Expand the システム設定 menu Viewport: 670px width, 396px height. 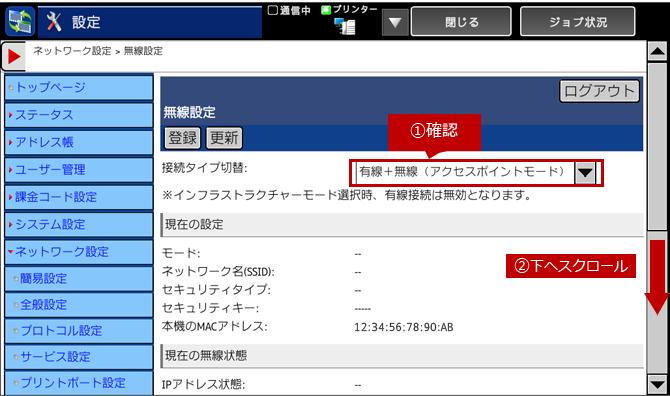[79, 224]
